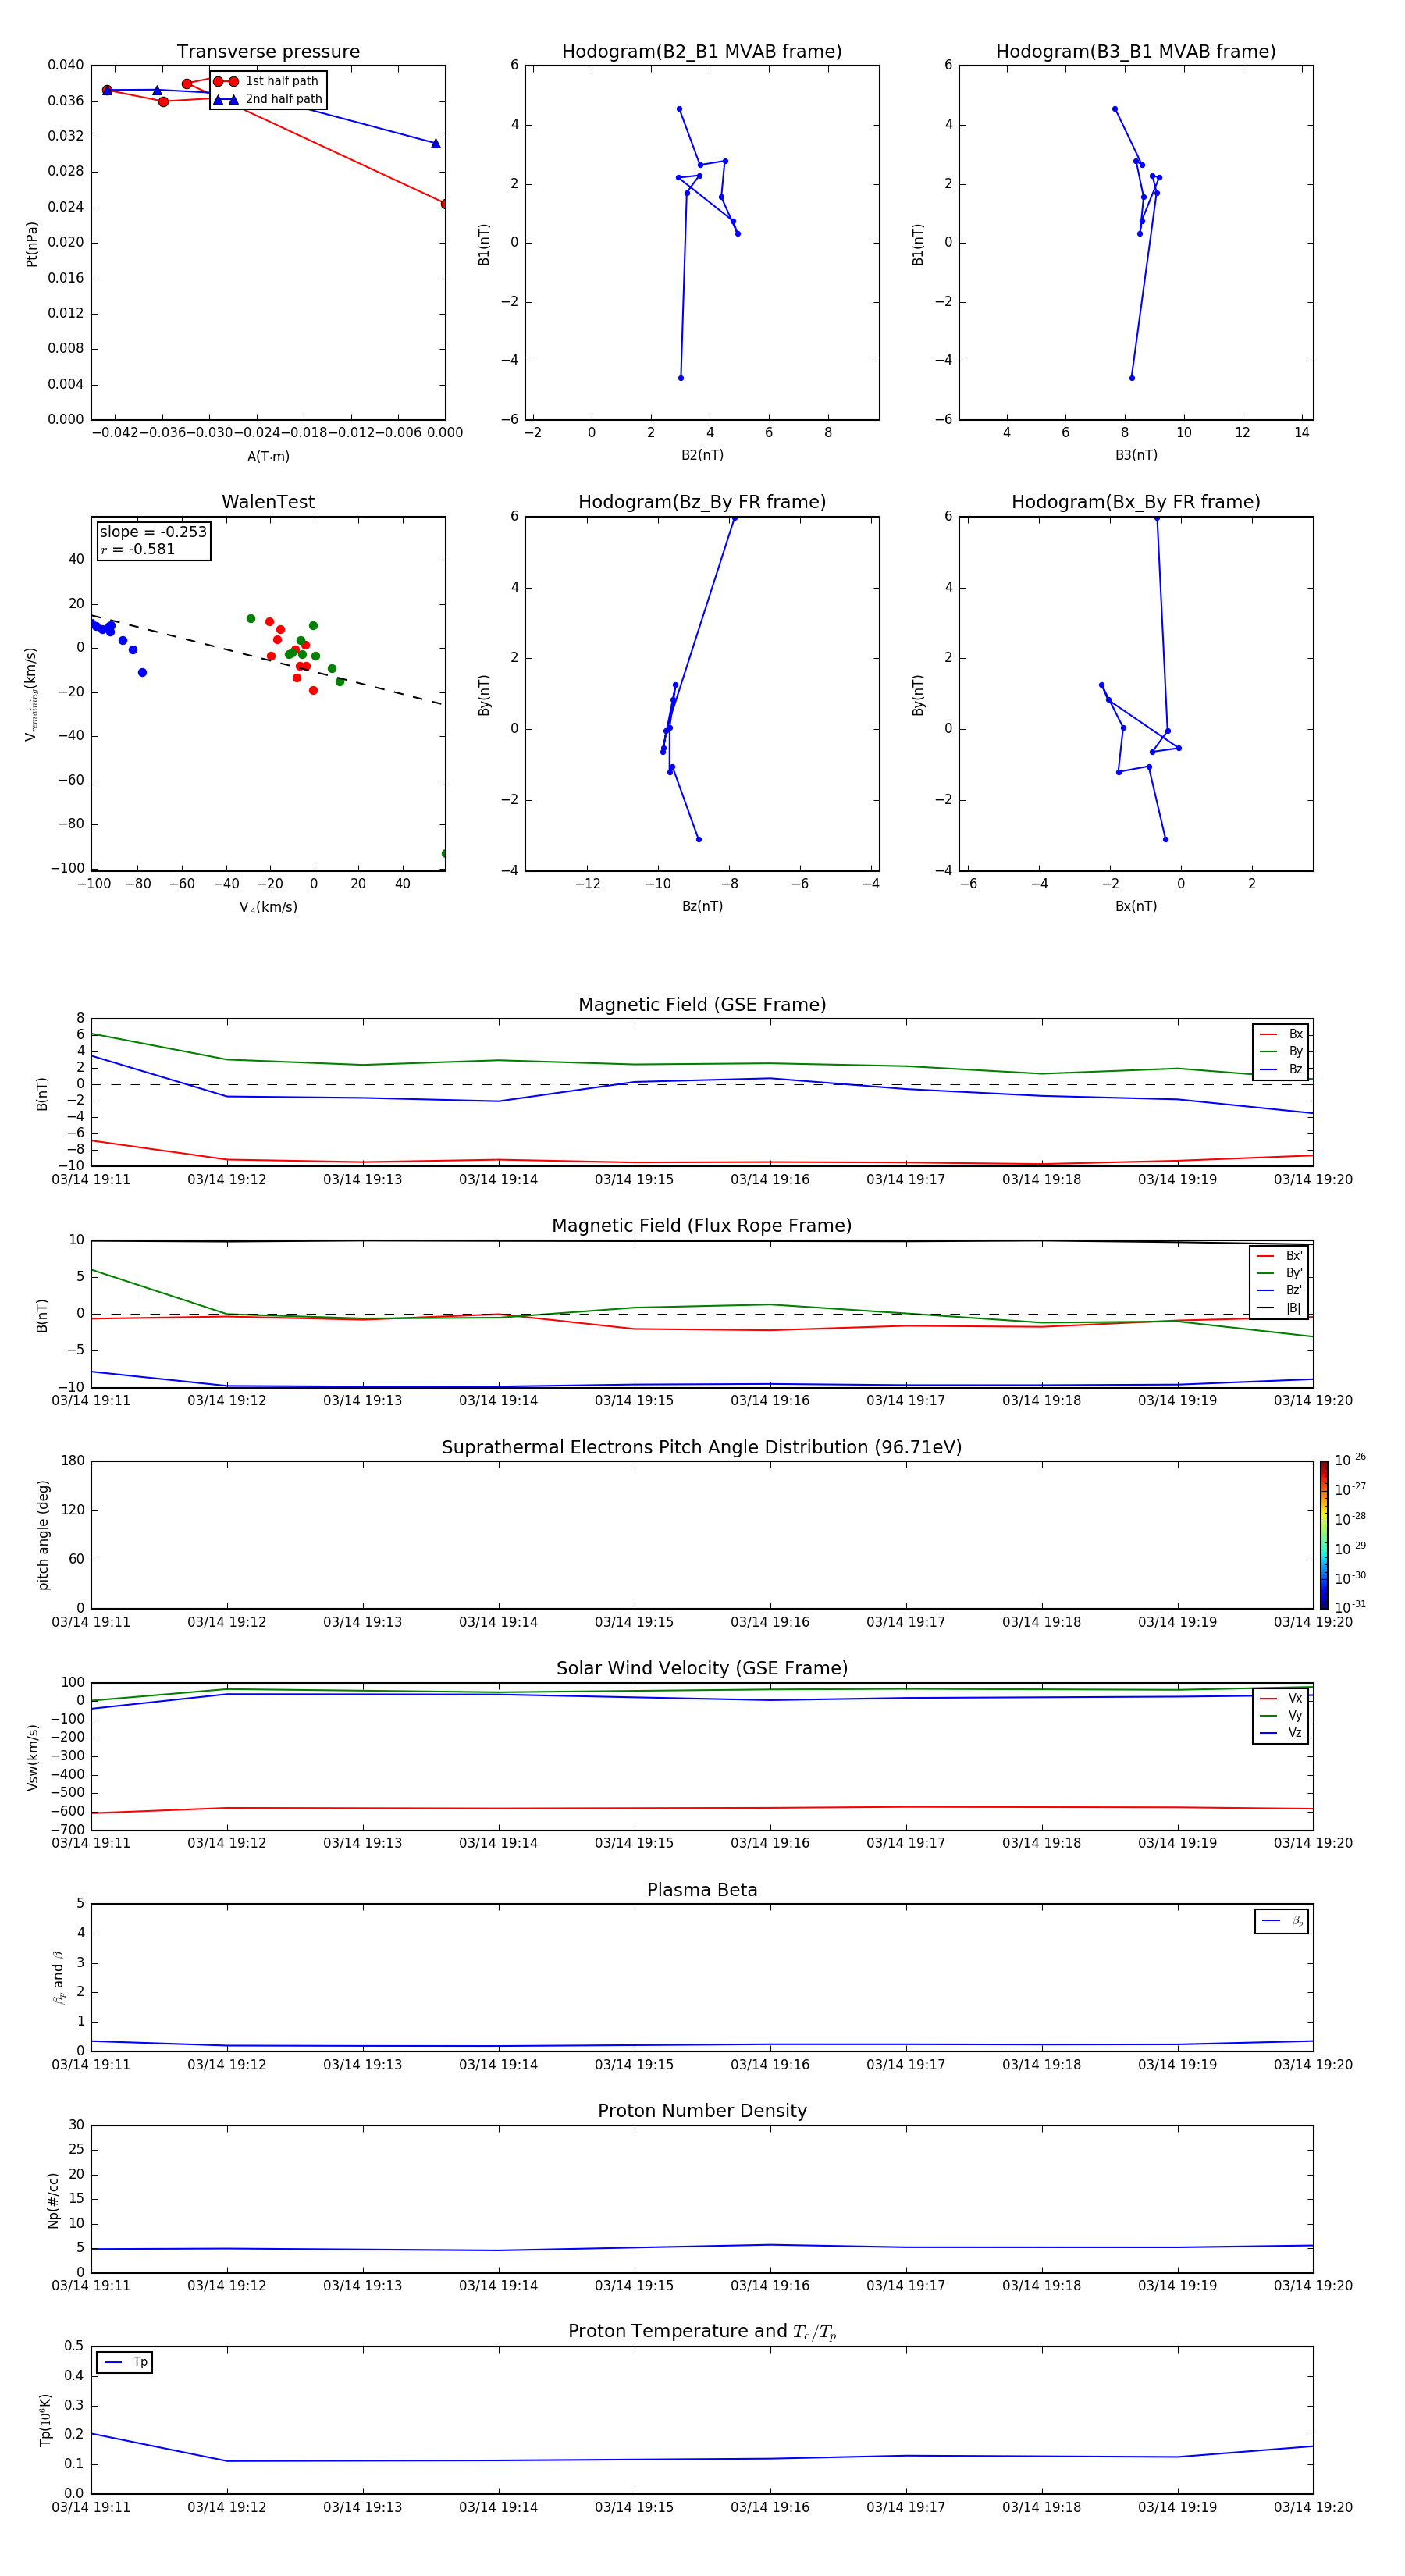Click the 'Solar Wind Velocity (GSE Frame)' title
Viewport: 1405px width, 2576px height.
click(x=702, y=1669)
